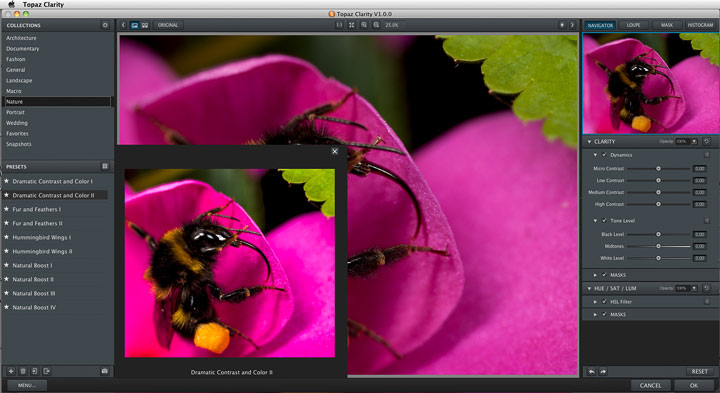Switch presets to grid view
720x393 pixels.
105,166
